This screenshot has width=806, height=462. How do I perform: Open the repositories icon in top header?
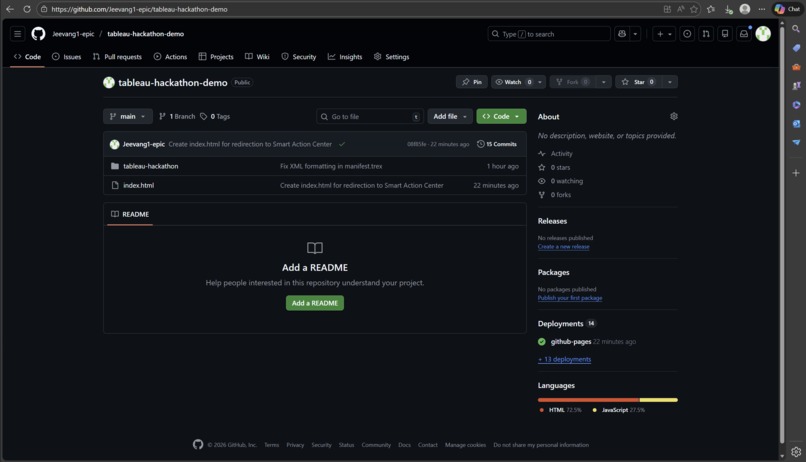click(725, 34)
